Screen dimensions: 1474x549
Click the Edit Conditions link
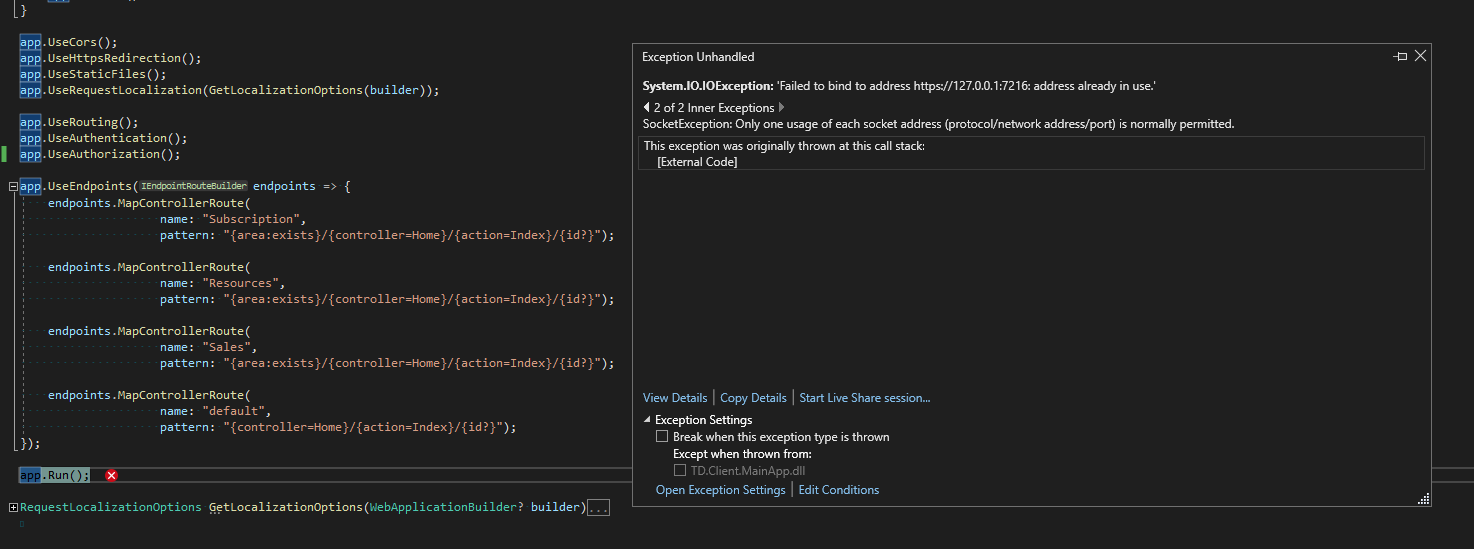pos(839,490)
